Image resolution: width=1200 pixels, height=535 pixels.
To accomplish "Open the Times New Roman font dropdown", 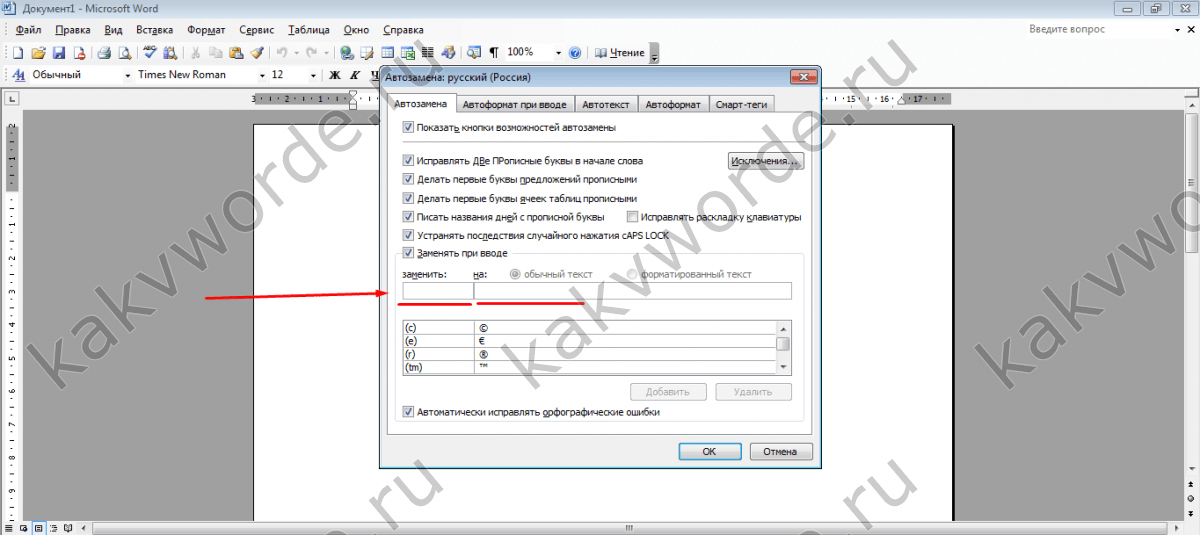I will (263, 75).
